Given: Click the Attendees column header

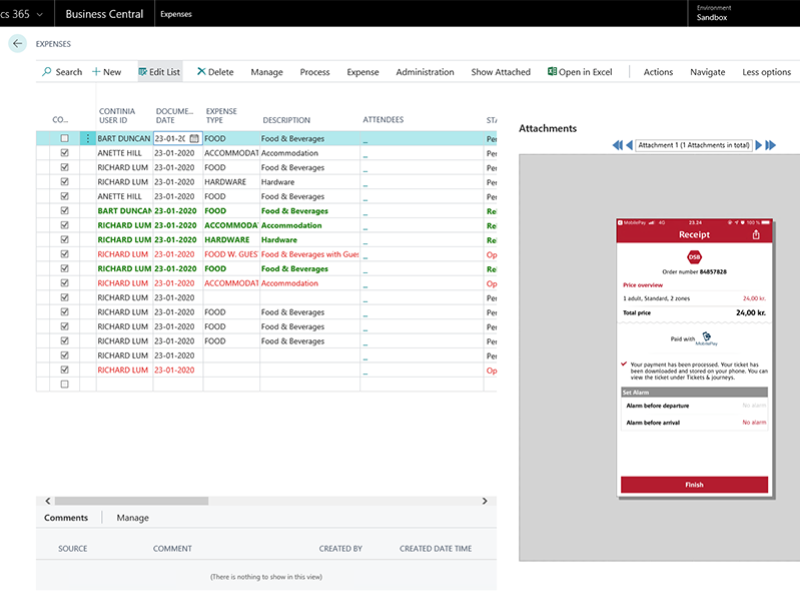Looking at the screenshot, I should tap(383, 119).
